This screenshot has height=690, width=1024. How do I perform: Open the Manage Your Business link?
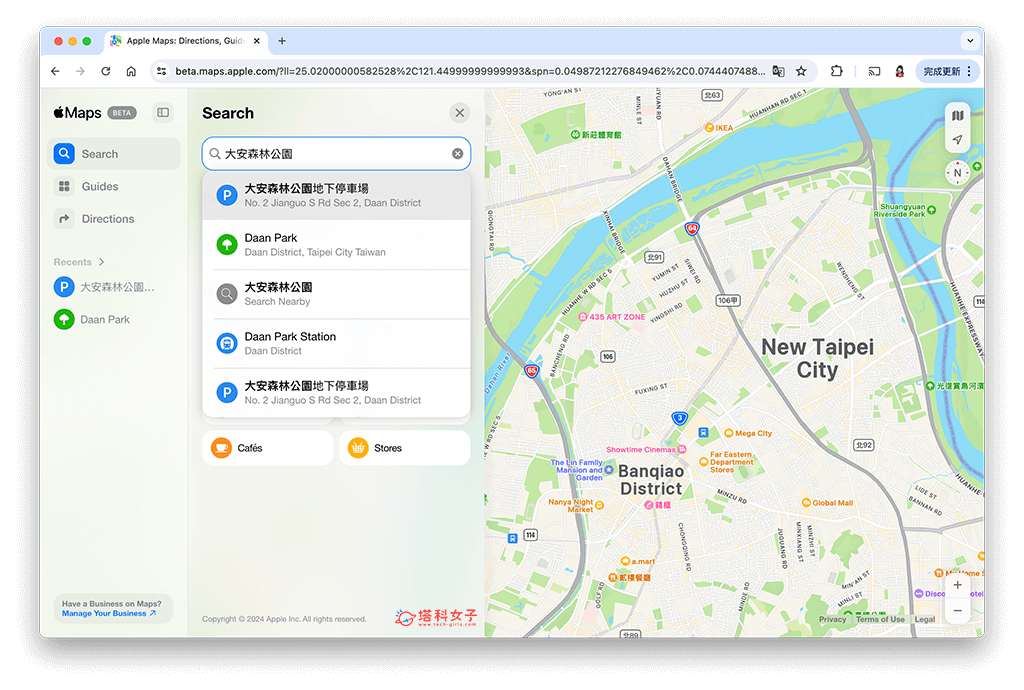[108, 615]
